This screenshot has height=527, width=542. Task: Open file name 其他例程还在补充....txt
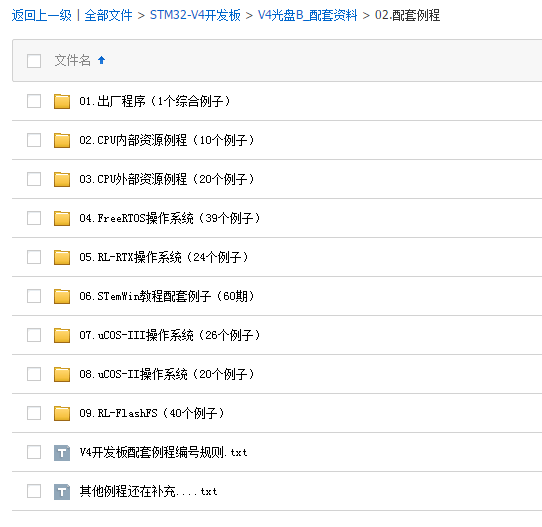point(148,491)
